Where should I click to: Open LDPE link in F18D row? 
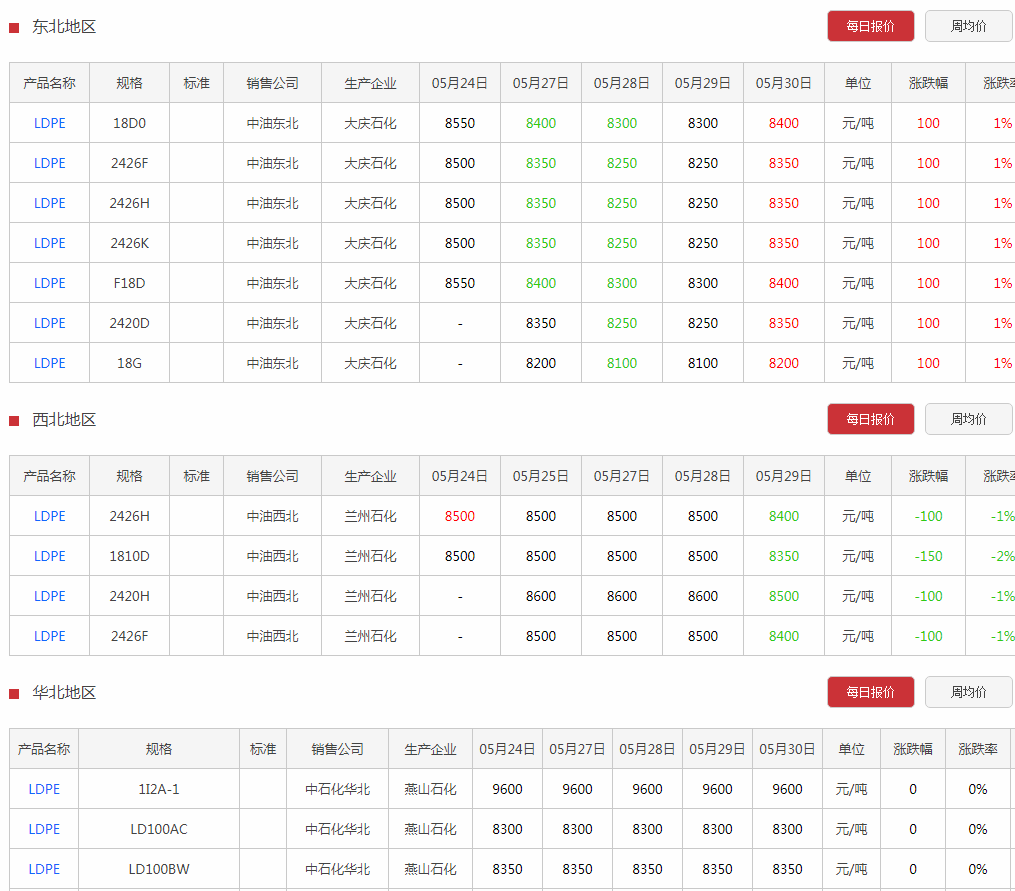[x=50, y=284]
